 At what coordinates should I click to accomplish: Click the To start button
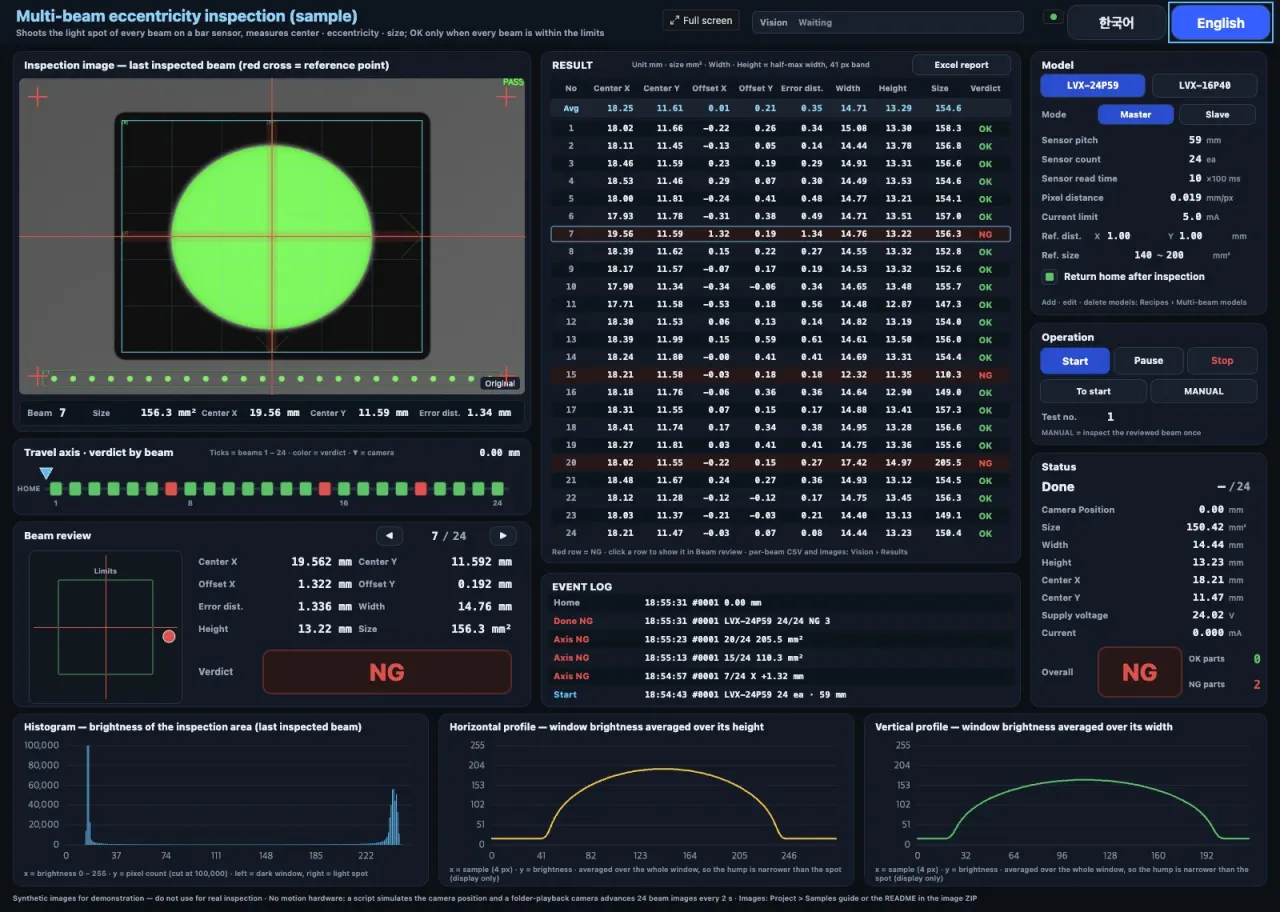(1093, 391)
